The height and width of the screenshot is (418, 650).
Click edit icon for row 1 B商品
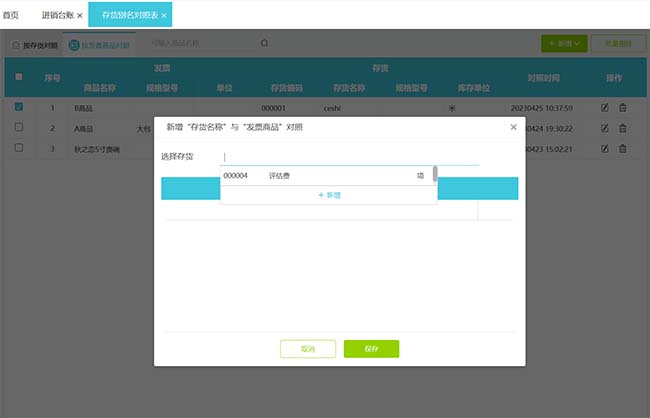(x=605, y=107)
